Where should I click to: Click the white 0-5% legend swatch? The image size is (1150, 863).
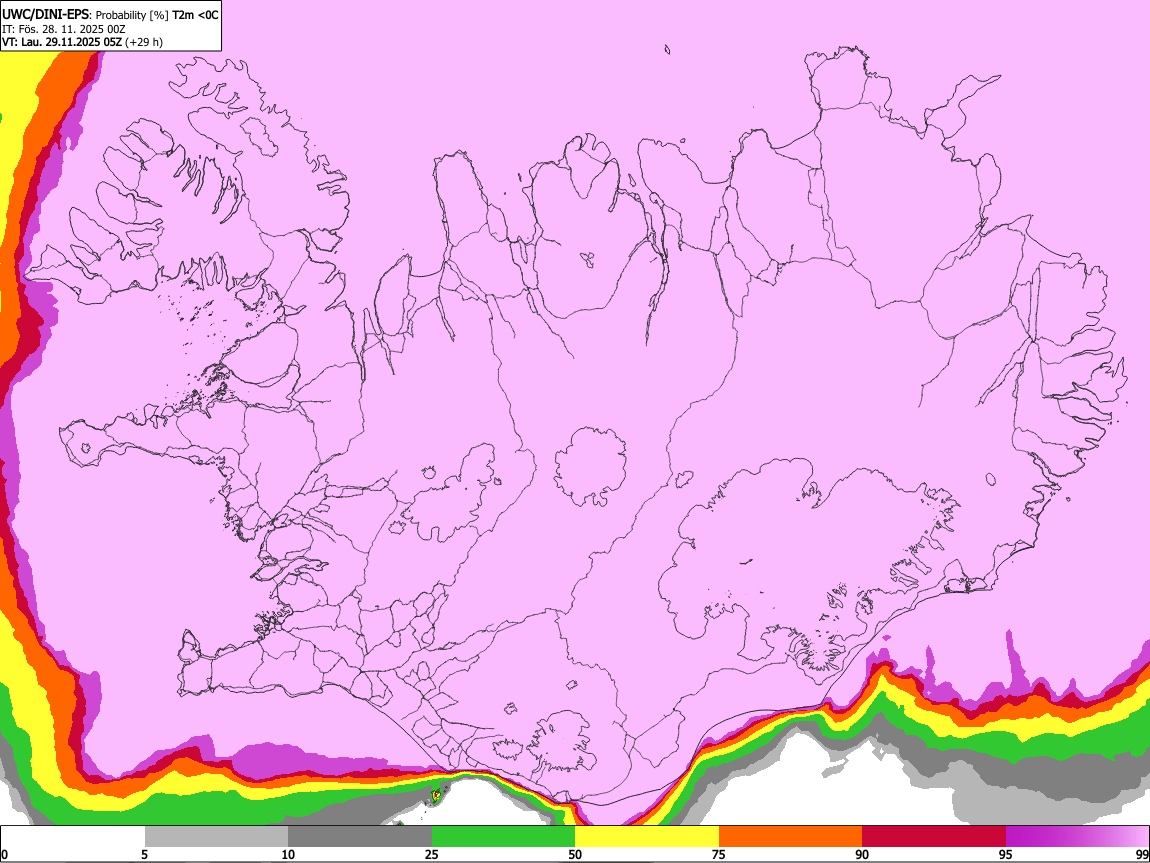tap(73, 837)
